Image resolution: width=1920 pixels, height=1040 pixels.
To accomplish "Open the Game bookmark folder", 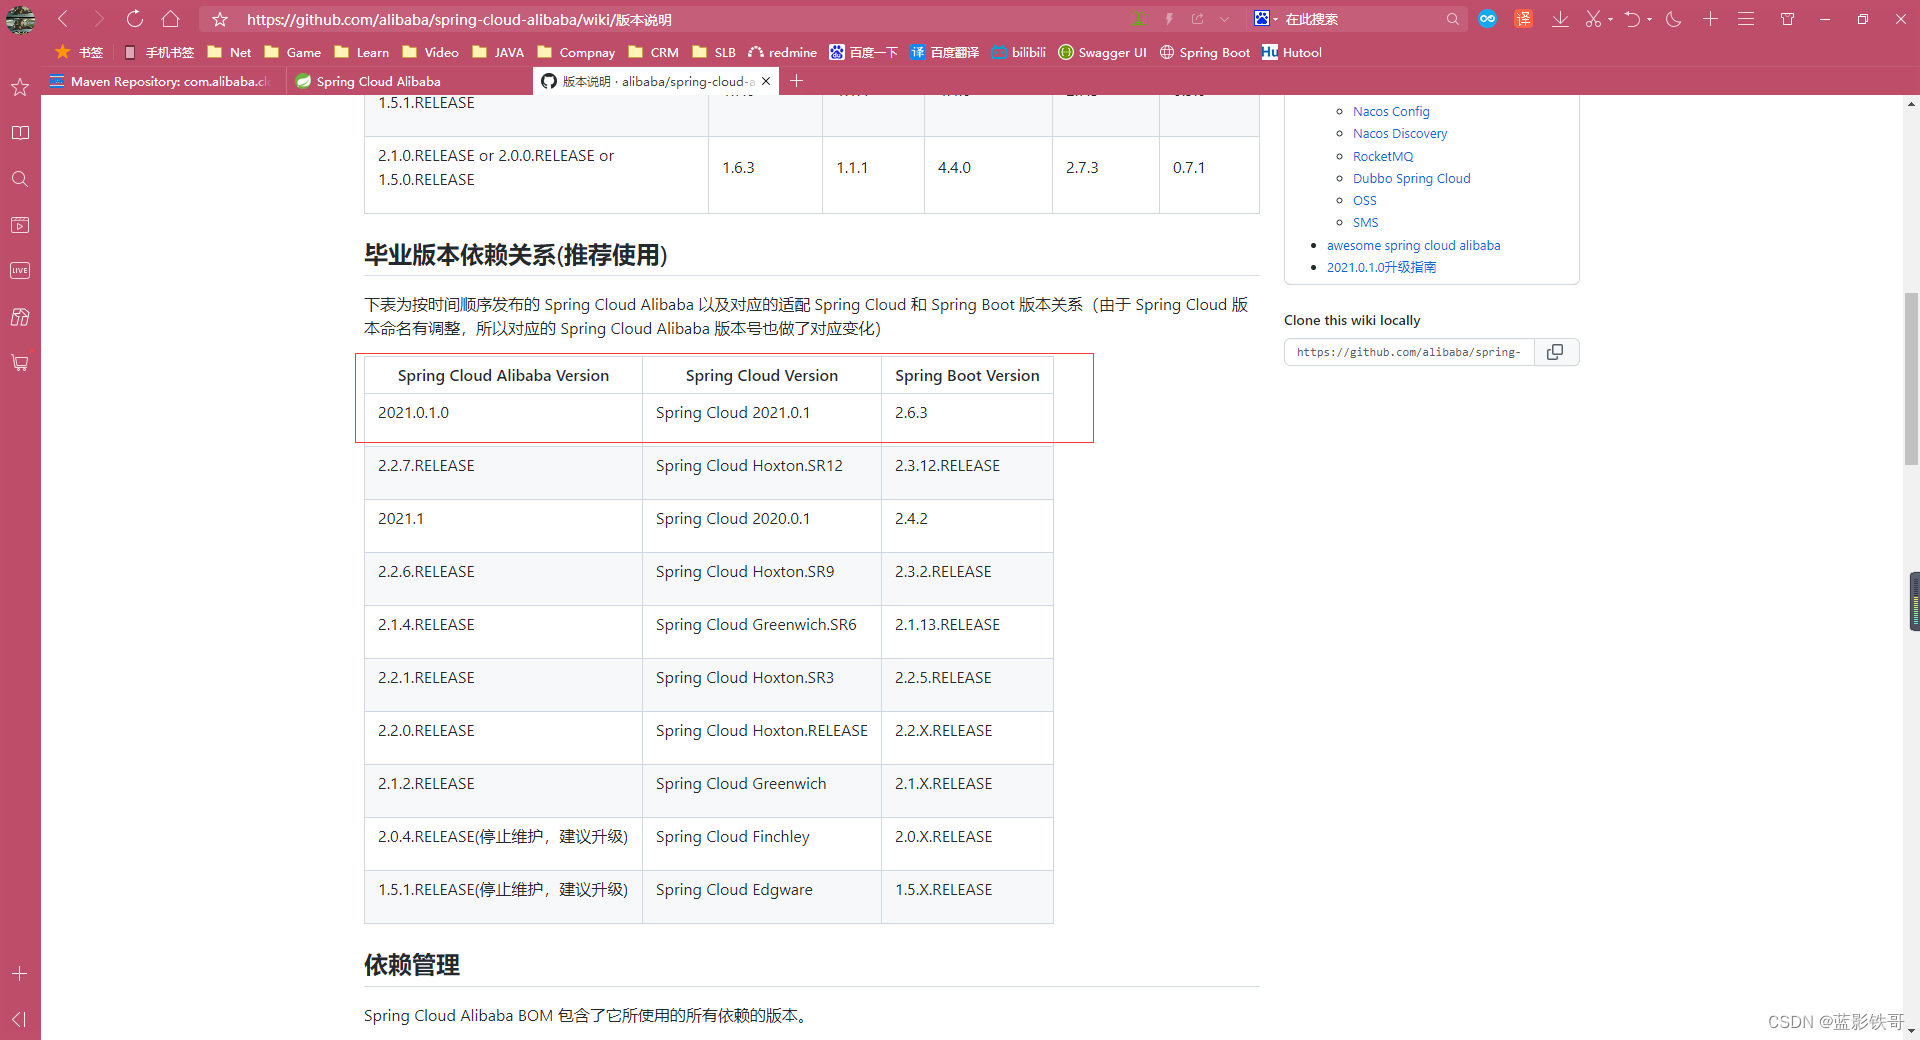I will pos(292,52).
